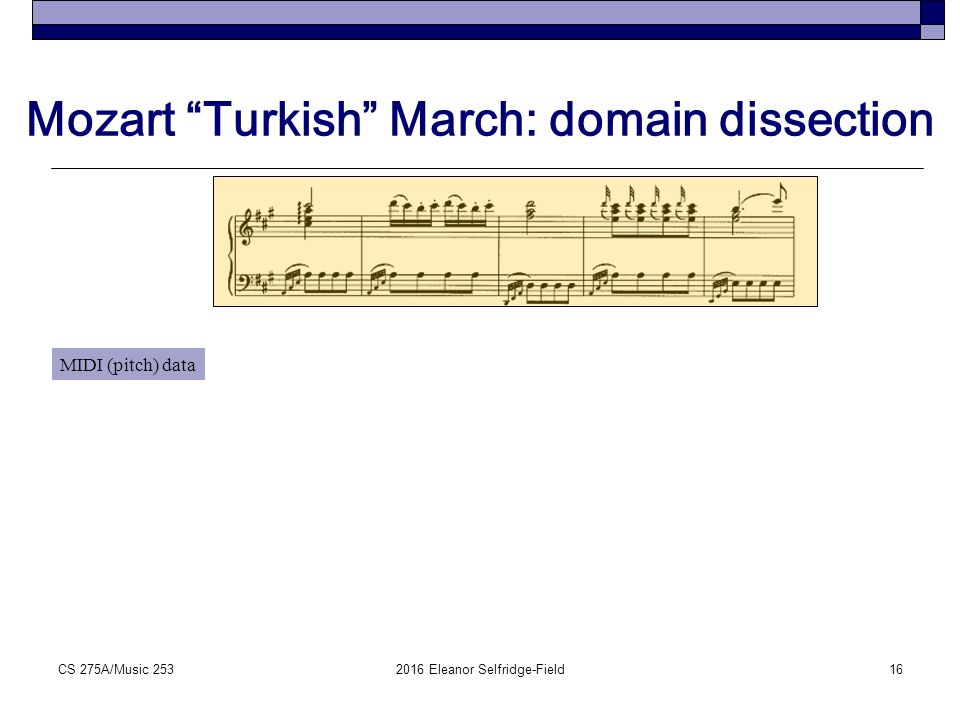This screenshot has width=960, height=720.
Task: Click the footer text 'CS 275A/Music 253'
Action: (116, 669)
